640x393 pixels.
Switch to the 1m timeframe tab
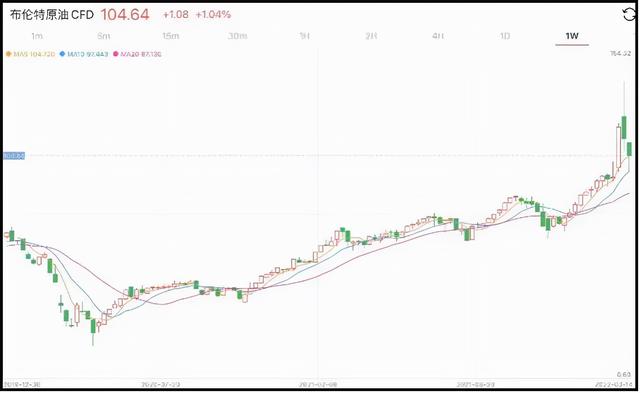tap(37, 36)
